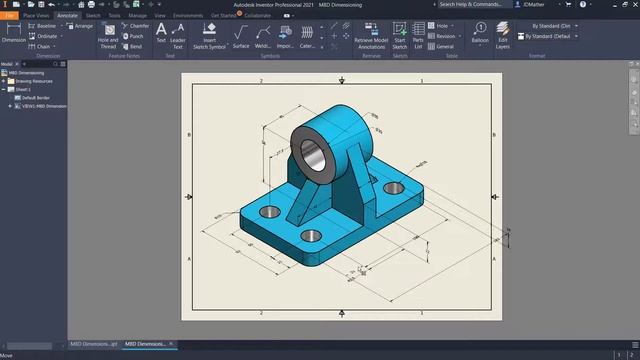Viewport: 640px width, 360px height.
Task: Close the active MBD Dimensioni... document tab
Action: [x=171, y=344]
